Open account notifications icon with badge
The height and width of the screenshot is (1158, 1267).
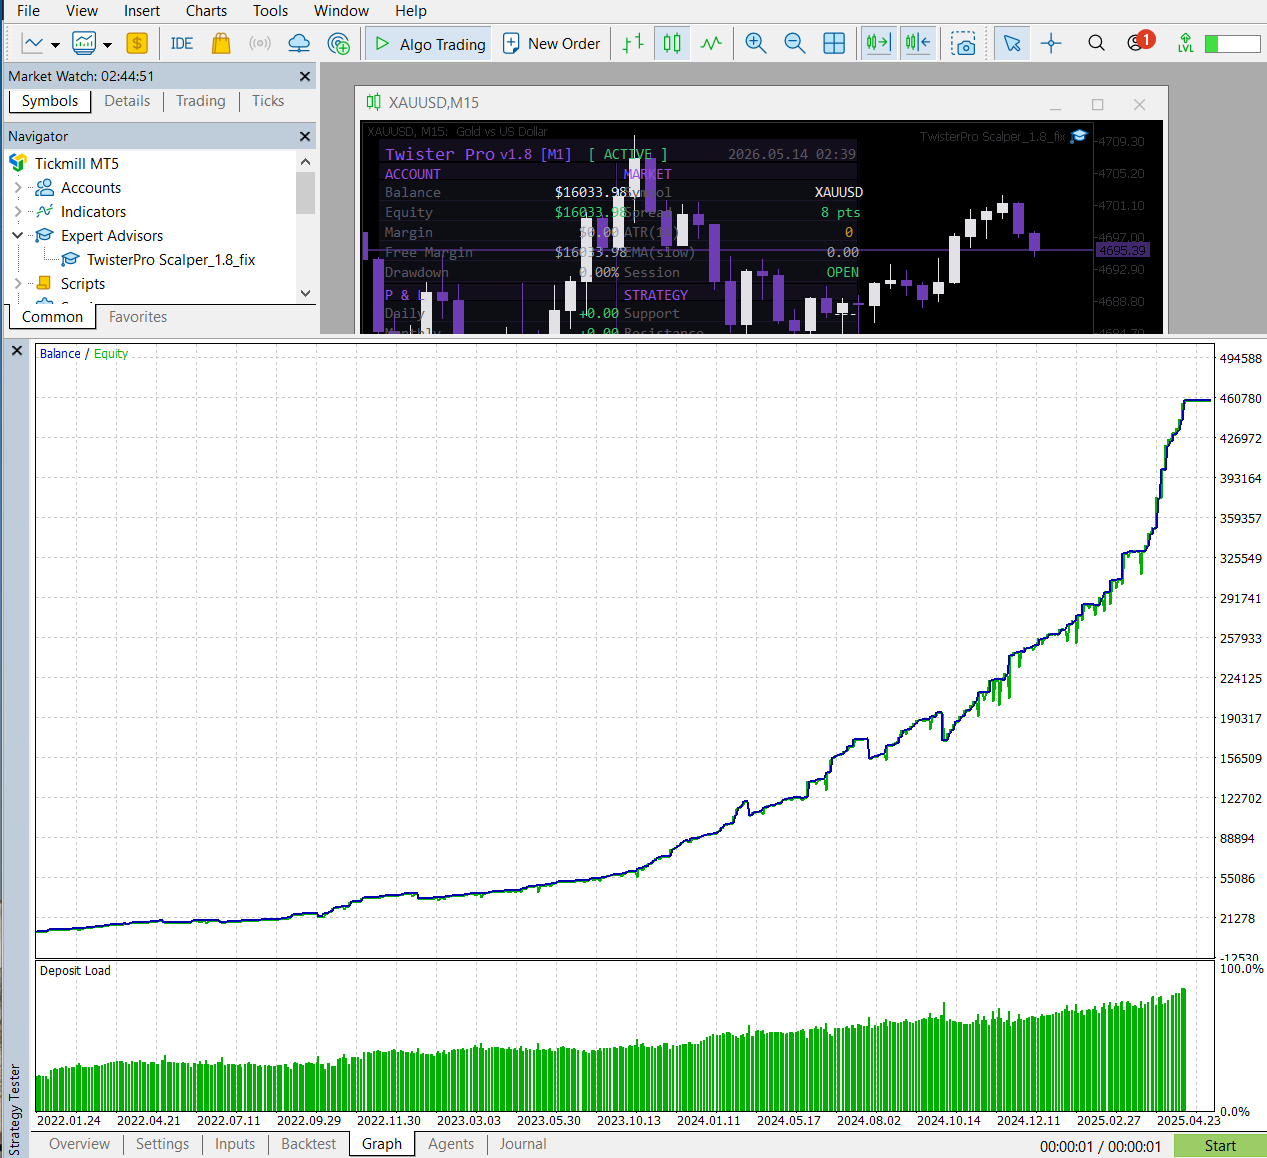1139,42
